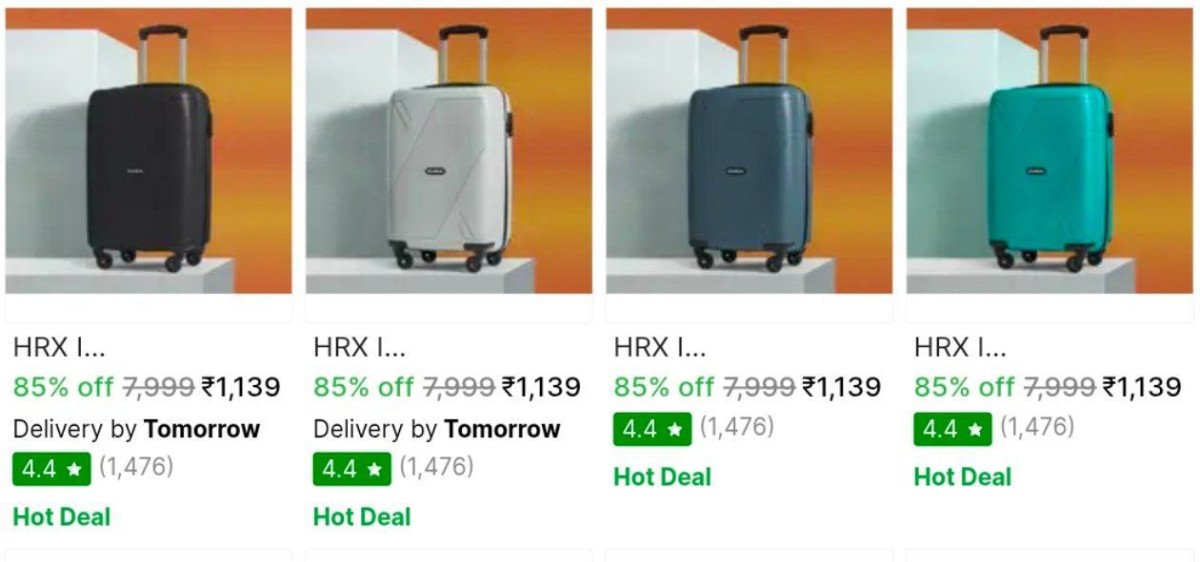The image size is (1200, 562).
Task: Click the 4.4 star rating badge under grey-blue suitcase
Action: [x=652, y=429]
